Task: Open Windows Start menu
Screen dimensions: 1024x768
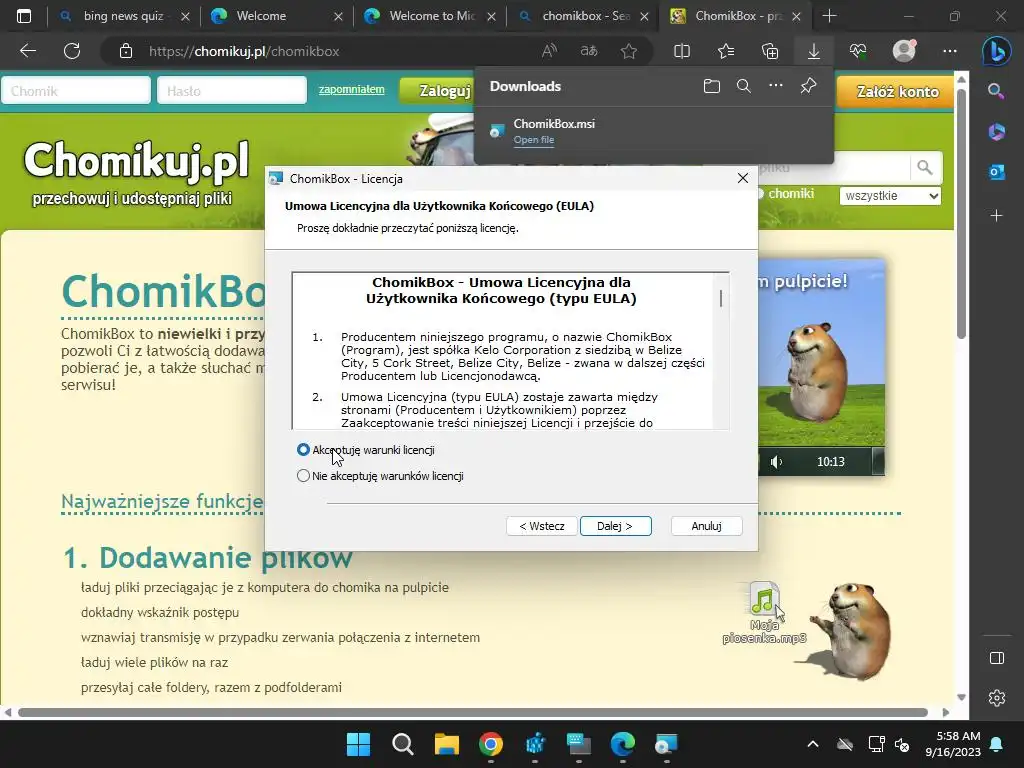Action: point(359,744)
